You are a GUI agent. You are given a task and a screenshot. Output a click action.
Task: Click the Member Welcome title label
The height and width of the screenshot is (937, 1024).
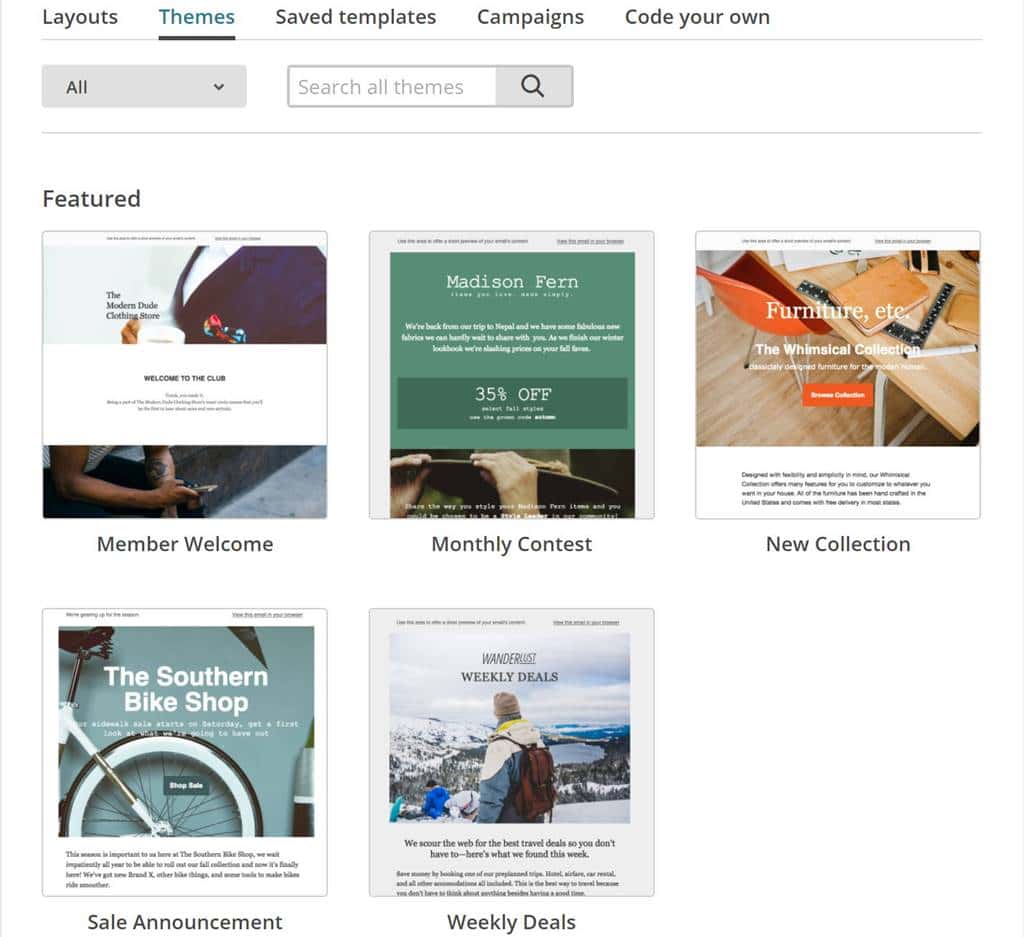185,544
